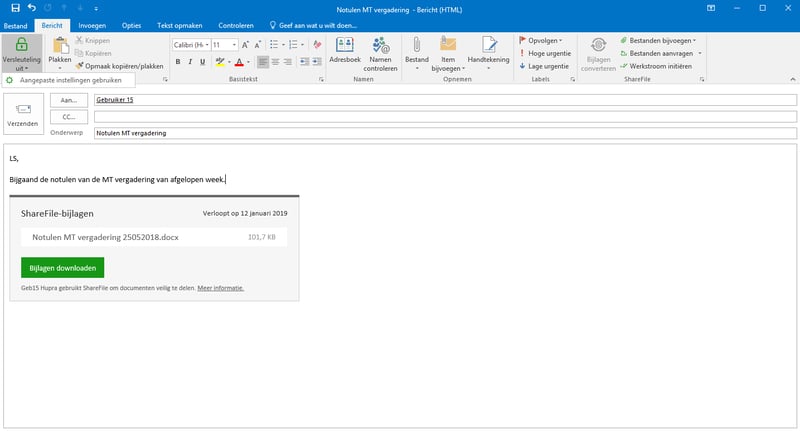800x431 pixels.
Task: Click the Verloopt op 12 januari 2019 text
Action: pyautogui.click(x=245, y=213)
